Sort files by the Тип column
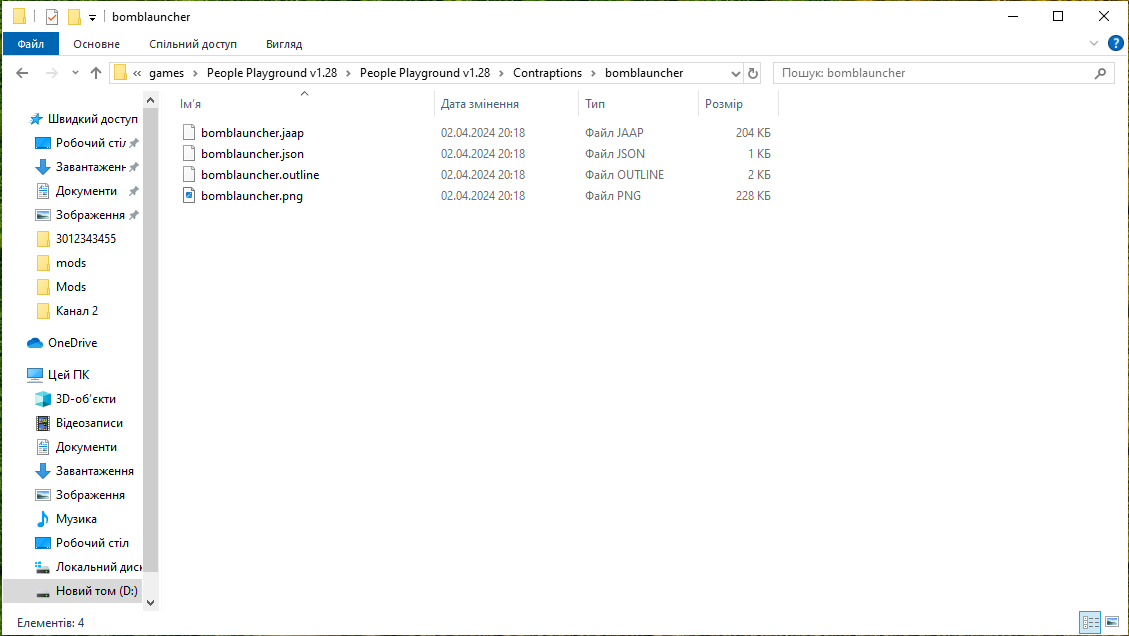The width and height of the screenshot is (1129, 636). (x=638, y=104)
